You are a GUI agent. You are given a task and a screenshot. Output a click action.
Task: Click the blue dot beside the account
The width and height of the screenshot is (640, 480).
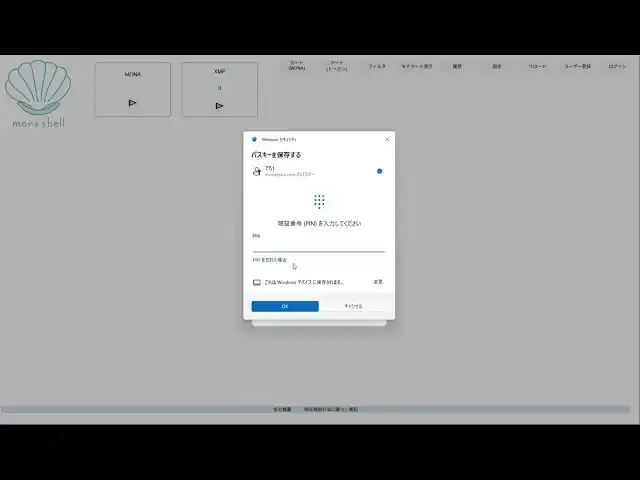point(379,171)
